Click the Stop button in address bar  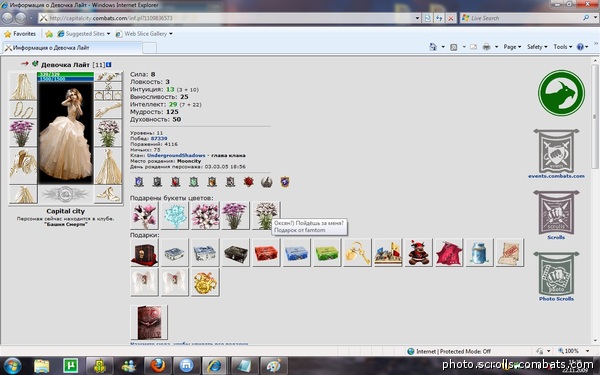[x=451, y=18]
